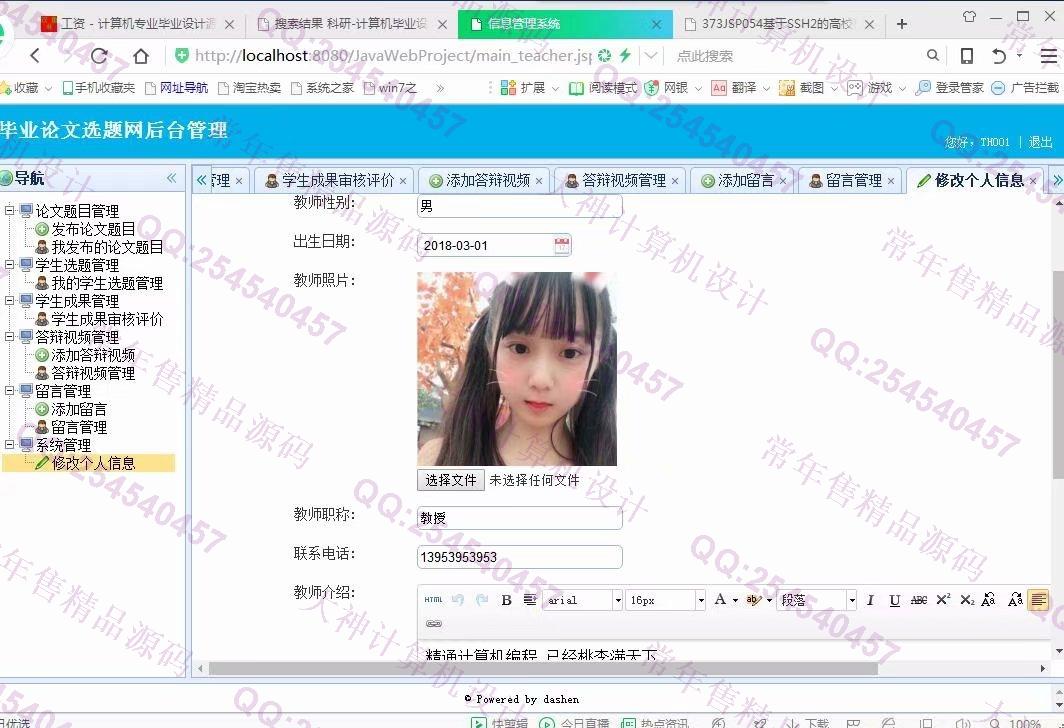Click the undo-close-tab arrow icon in the browser toolbar
Screen dimensions: 1064x728
pyautogui.click(x=999, y=56)
